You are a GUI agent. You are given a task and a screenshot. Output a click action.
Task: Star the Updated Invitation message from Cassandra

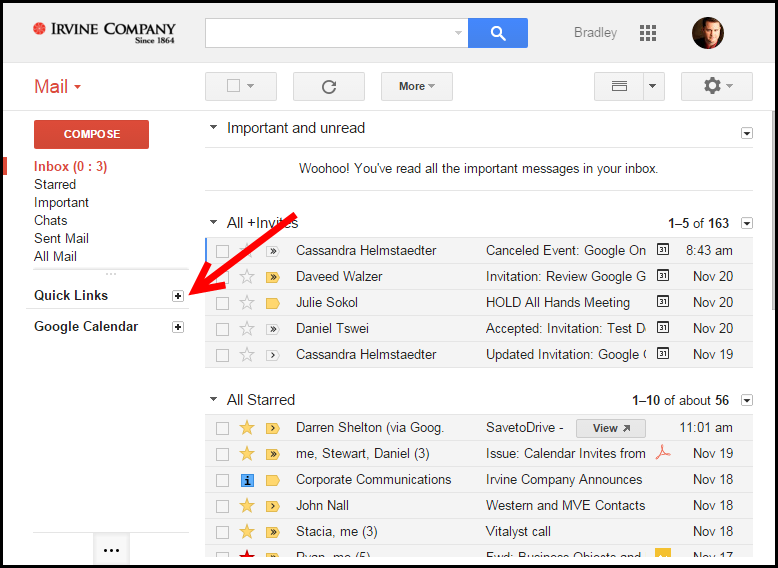point(247,355)
